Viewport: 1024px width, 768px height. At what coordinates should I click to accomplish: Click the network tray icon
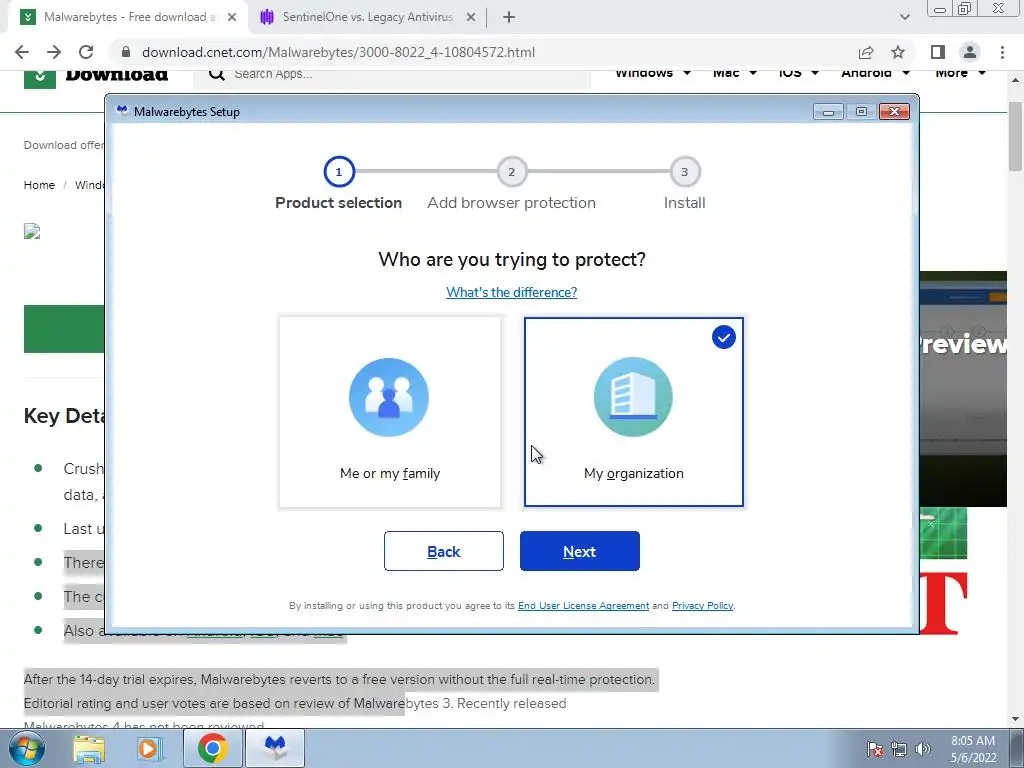pyautogui.click(x=899, y=749)
